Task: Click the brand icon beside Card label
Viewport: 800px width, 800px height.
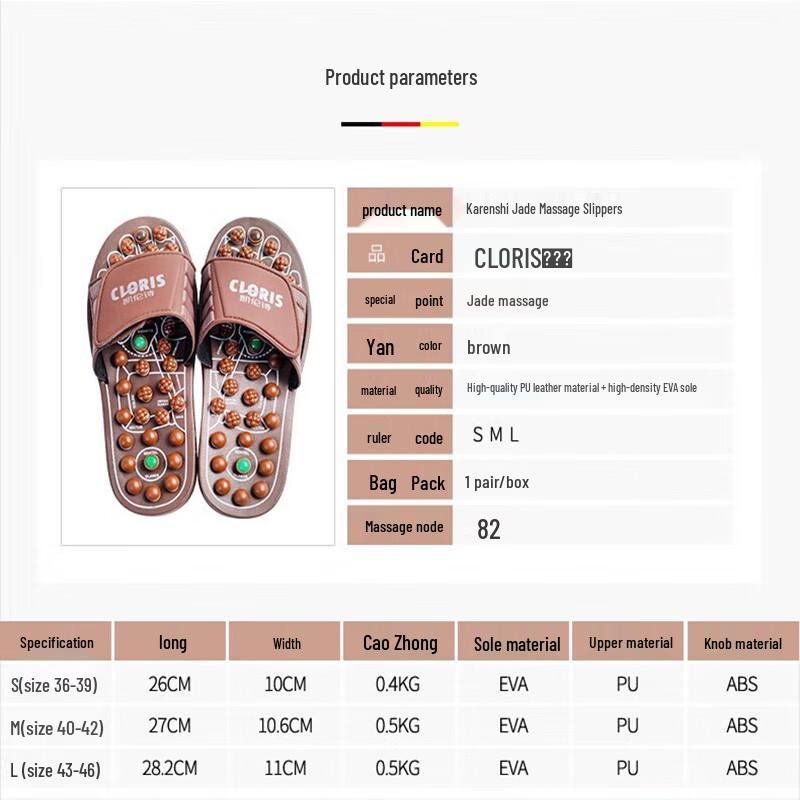Action: coord(377,255)
